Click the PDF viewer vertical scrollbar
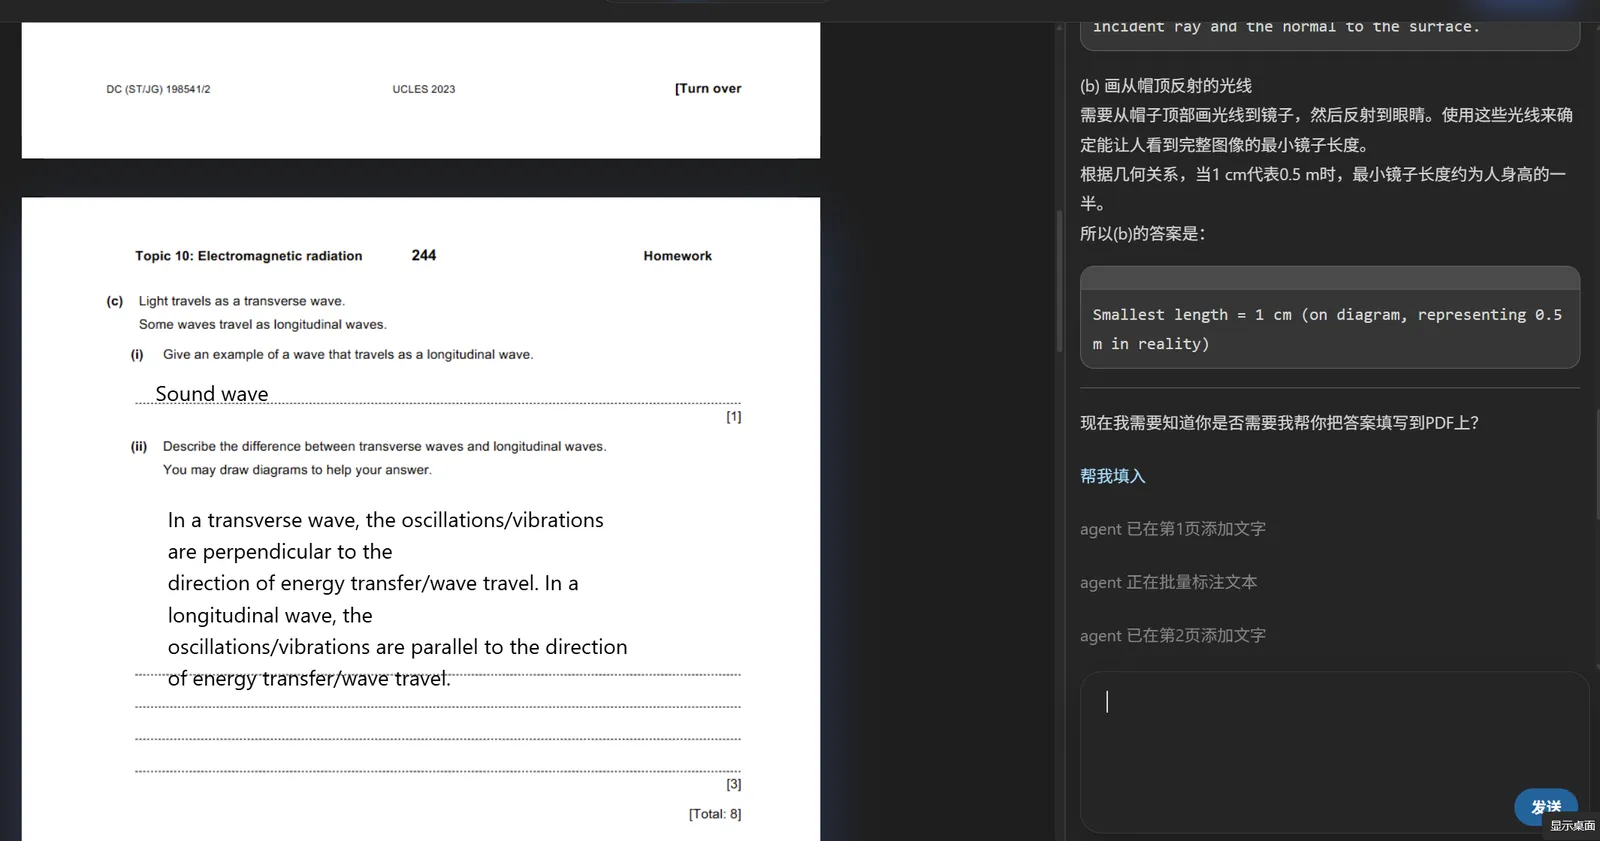The width and height of the screenshot is (1600, 841). pyautogui.click(x=1059, y=280)
